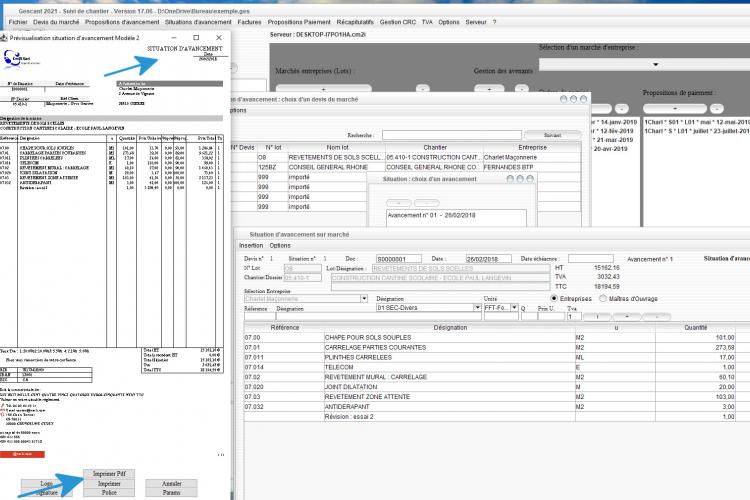Click the Doc field showing S0000001
Viewport: 750px width, 500px height.
(x=398, y=259)
